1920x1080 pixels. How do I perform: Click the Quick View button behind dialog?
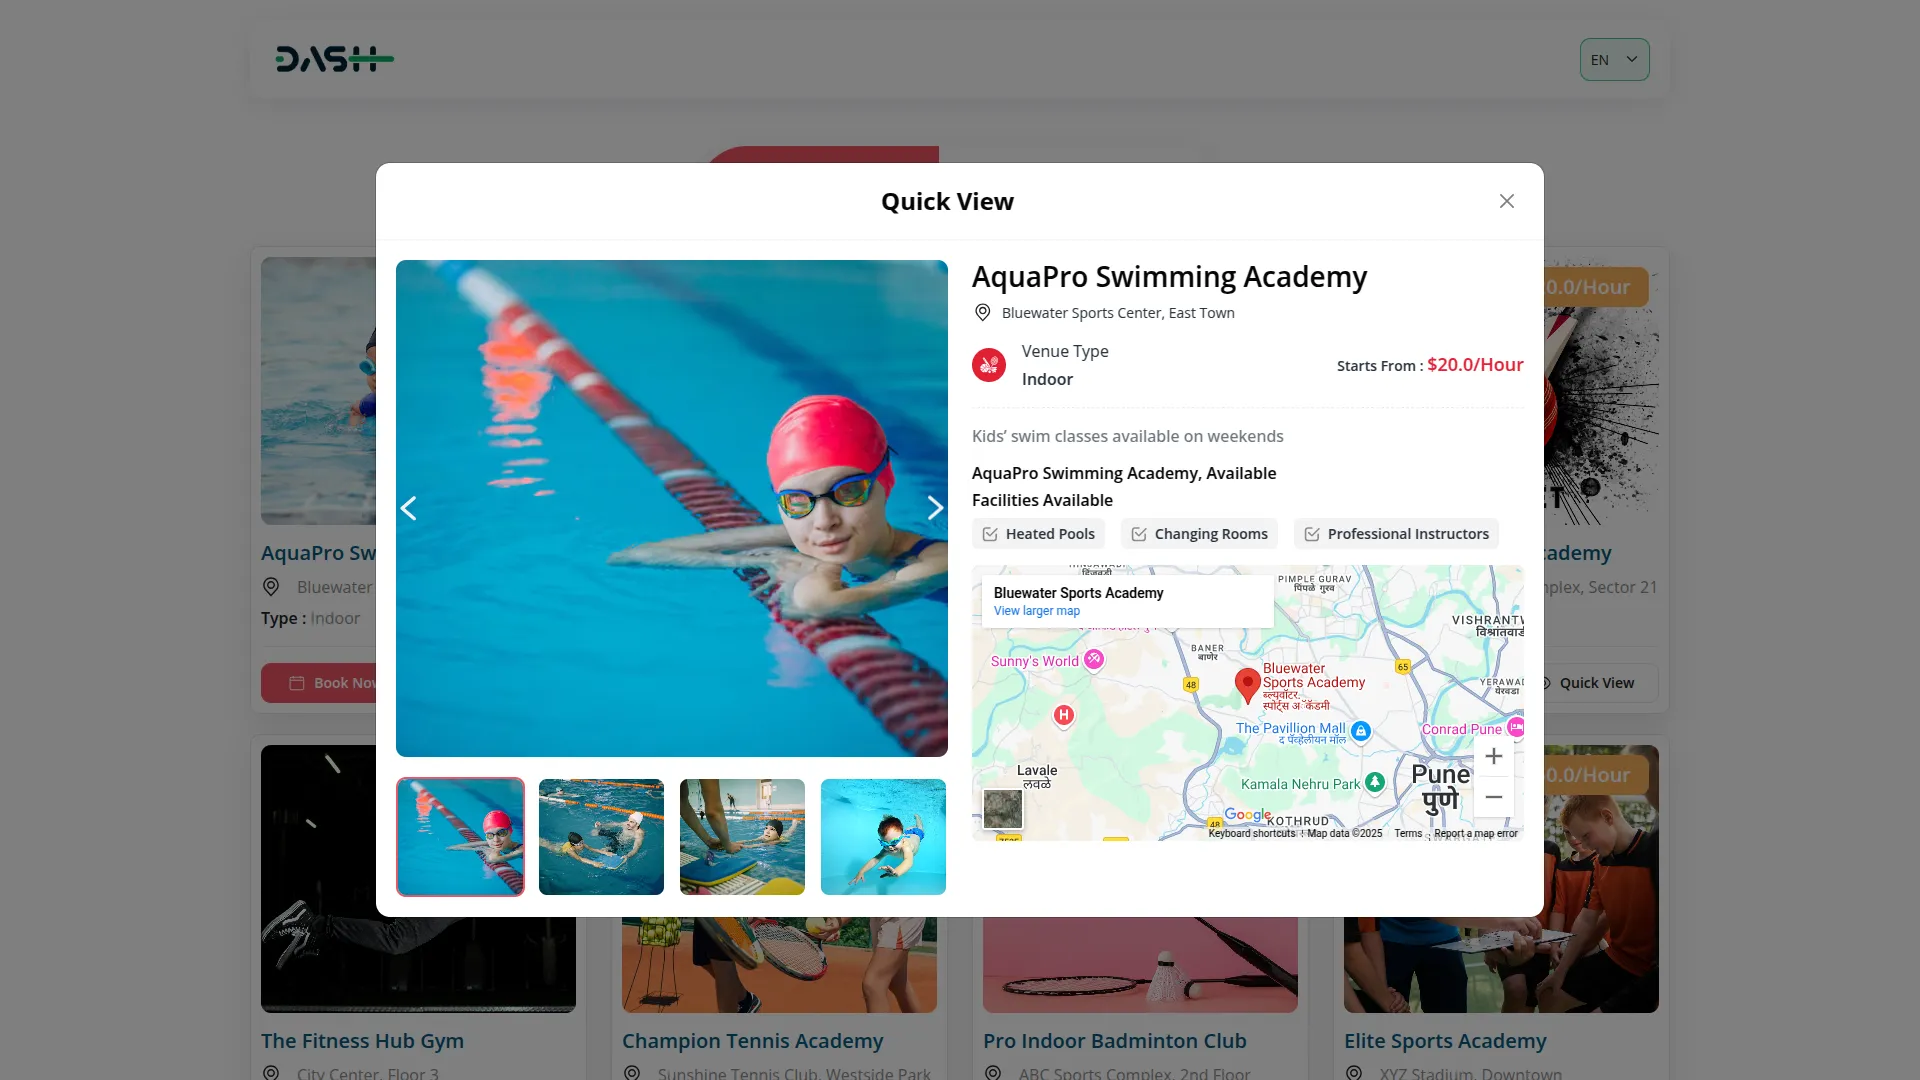(1594, 683)
